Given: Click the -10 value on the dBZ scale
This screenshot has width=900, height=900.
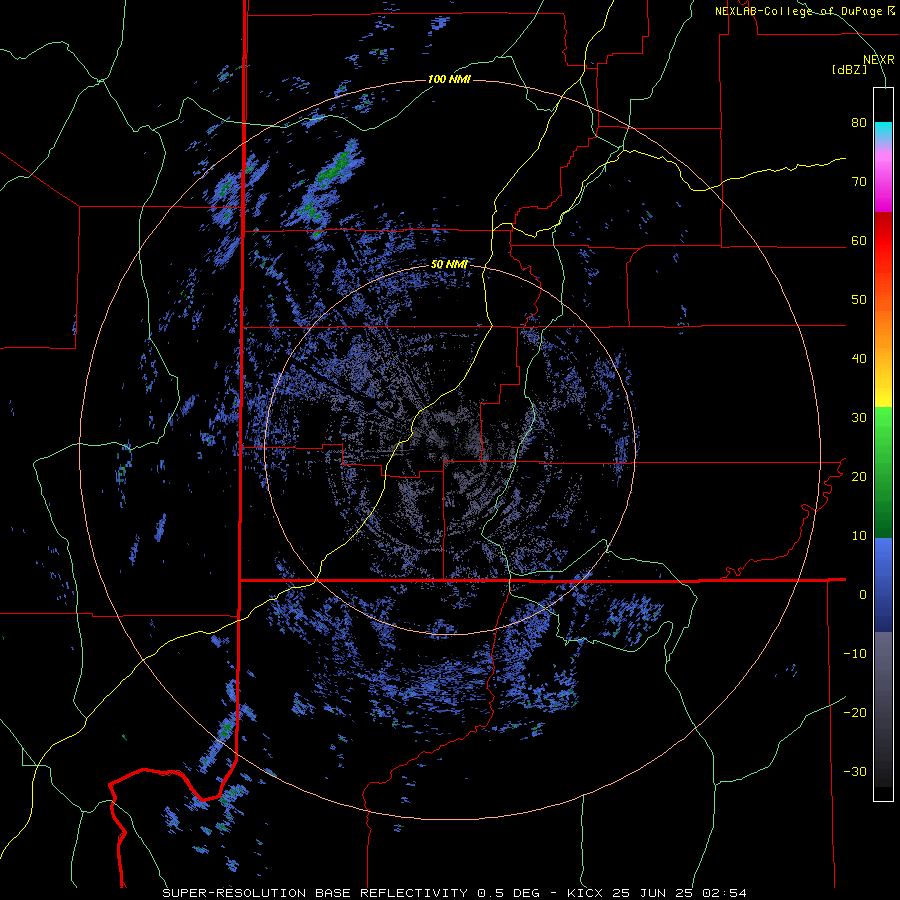Looking at the screenshot, I should 855,654.
